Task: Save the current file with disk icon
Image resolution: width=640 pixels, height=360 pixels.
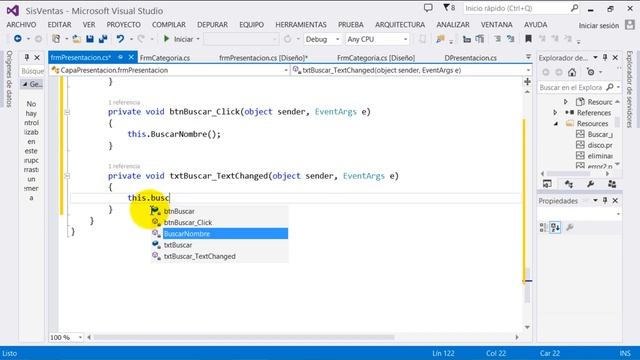Action: (90, 39)
